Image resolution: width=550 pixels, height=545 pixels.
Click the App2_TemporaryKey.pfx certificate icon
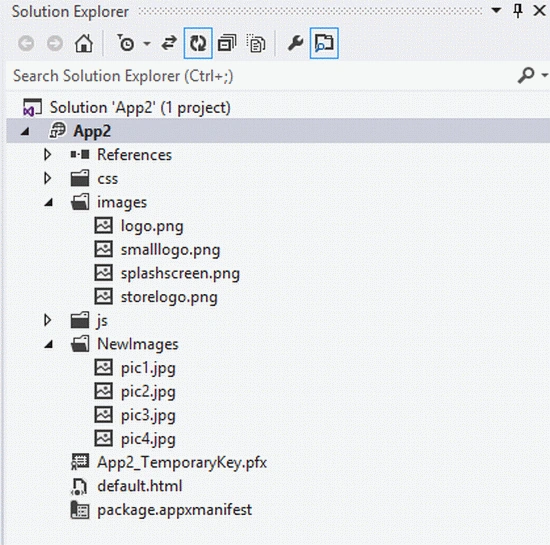pos(80,462)
